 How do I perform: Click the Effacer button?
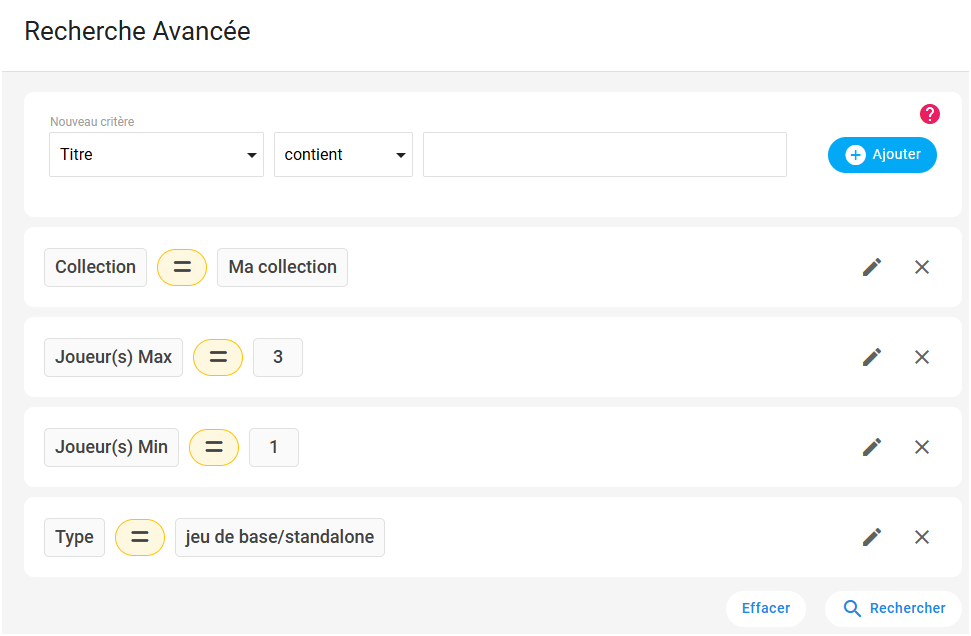click(x=766, y=608)
